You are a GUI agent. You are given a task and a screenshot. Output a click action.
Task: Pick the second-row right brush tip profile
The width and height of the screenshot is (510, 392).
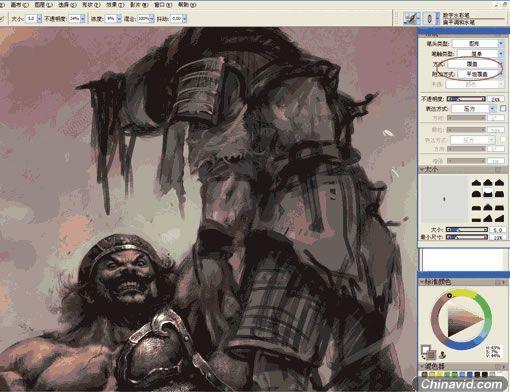pyautogui.click(x=499, y=194)
